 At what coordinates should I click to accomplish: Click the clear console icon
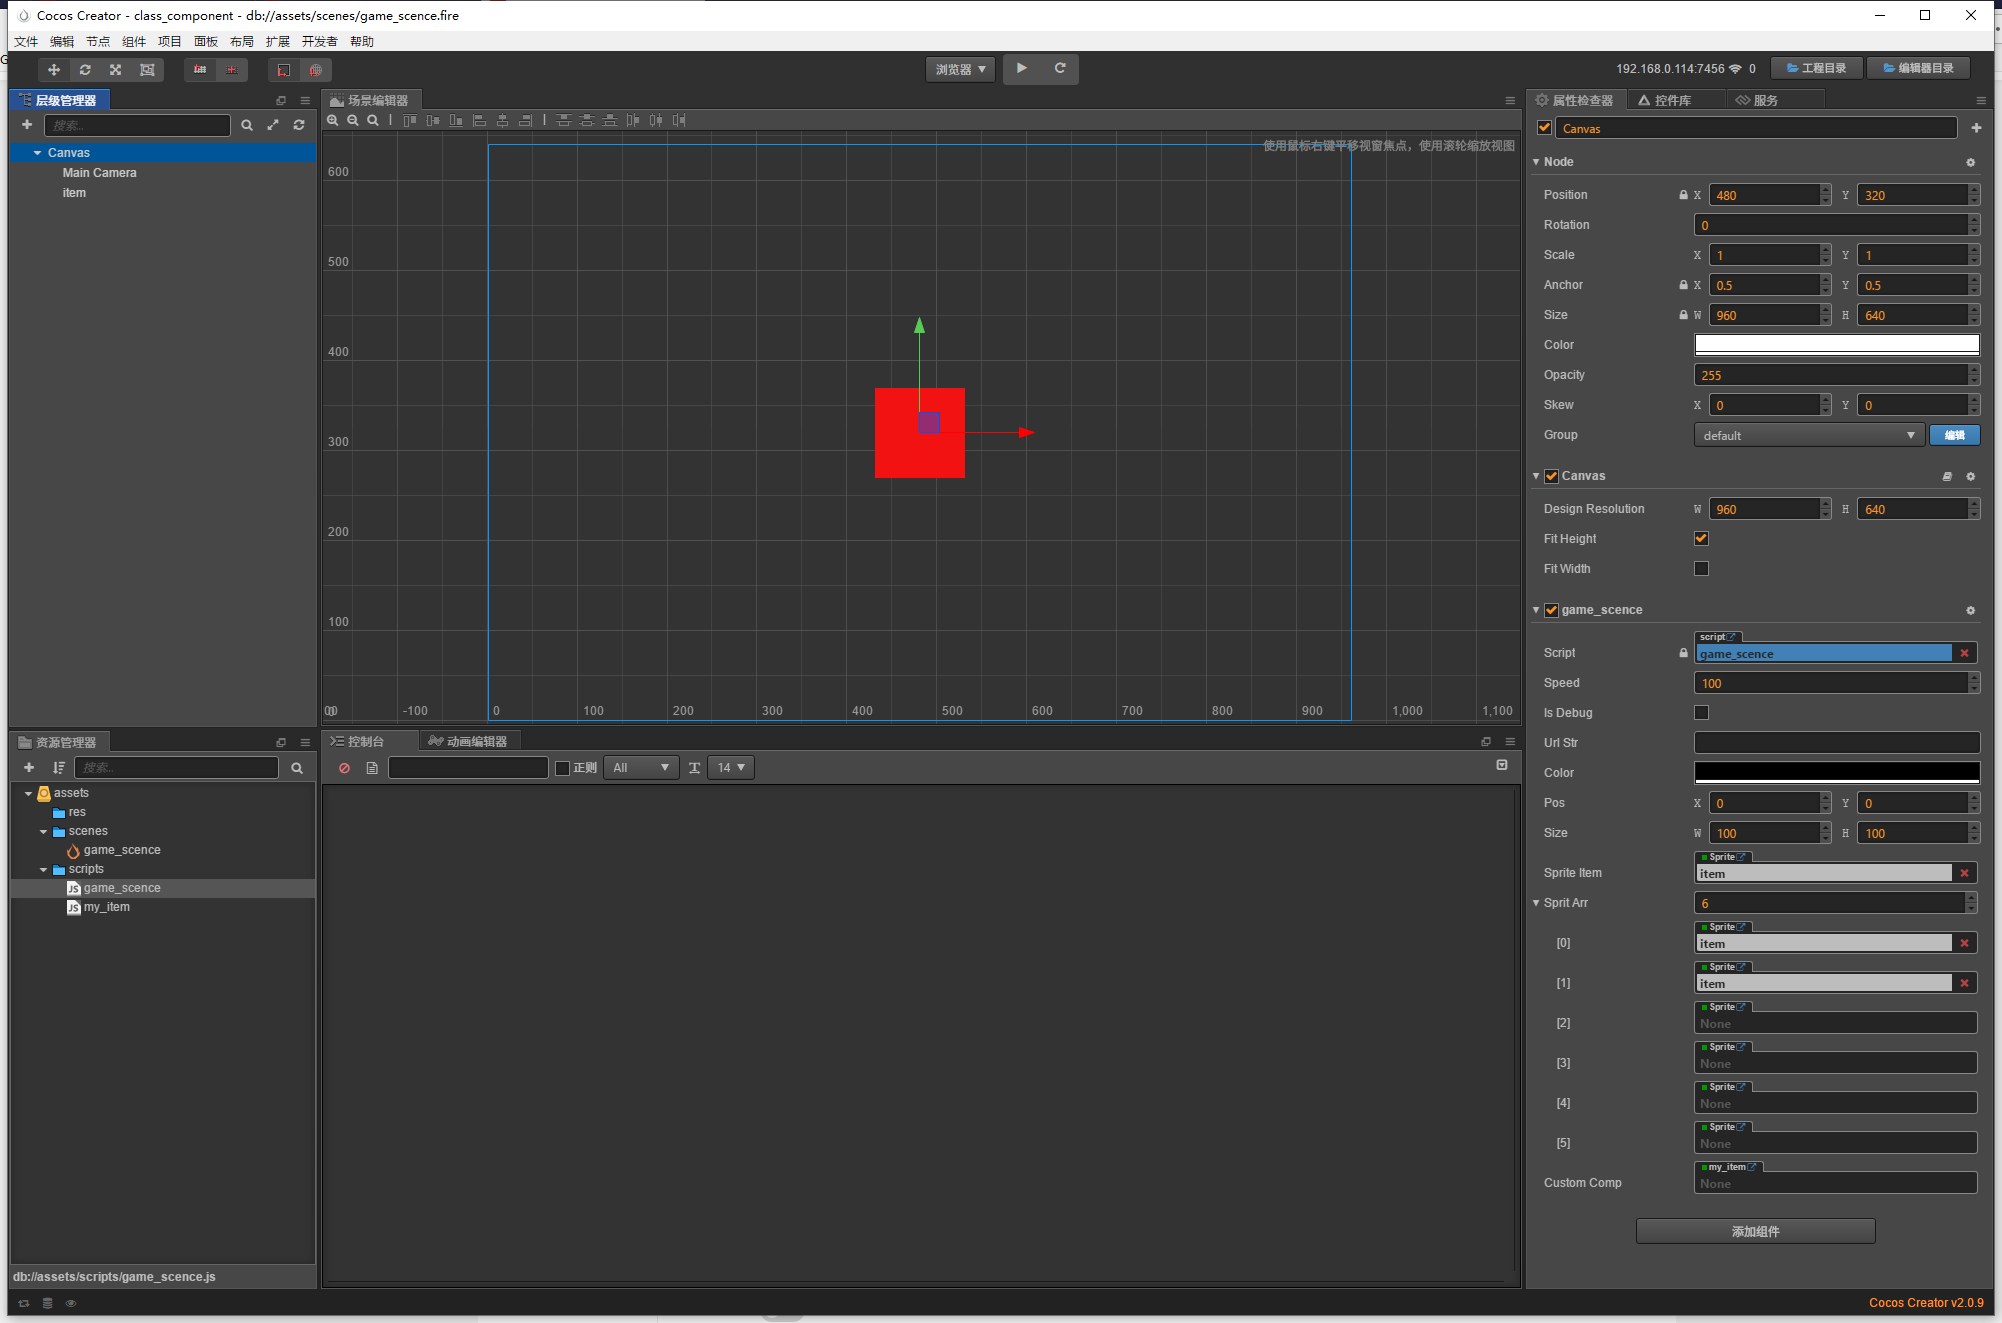(x=344, y=768)
